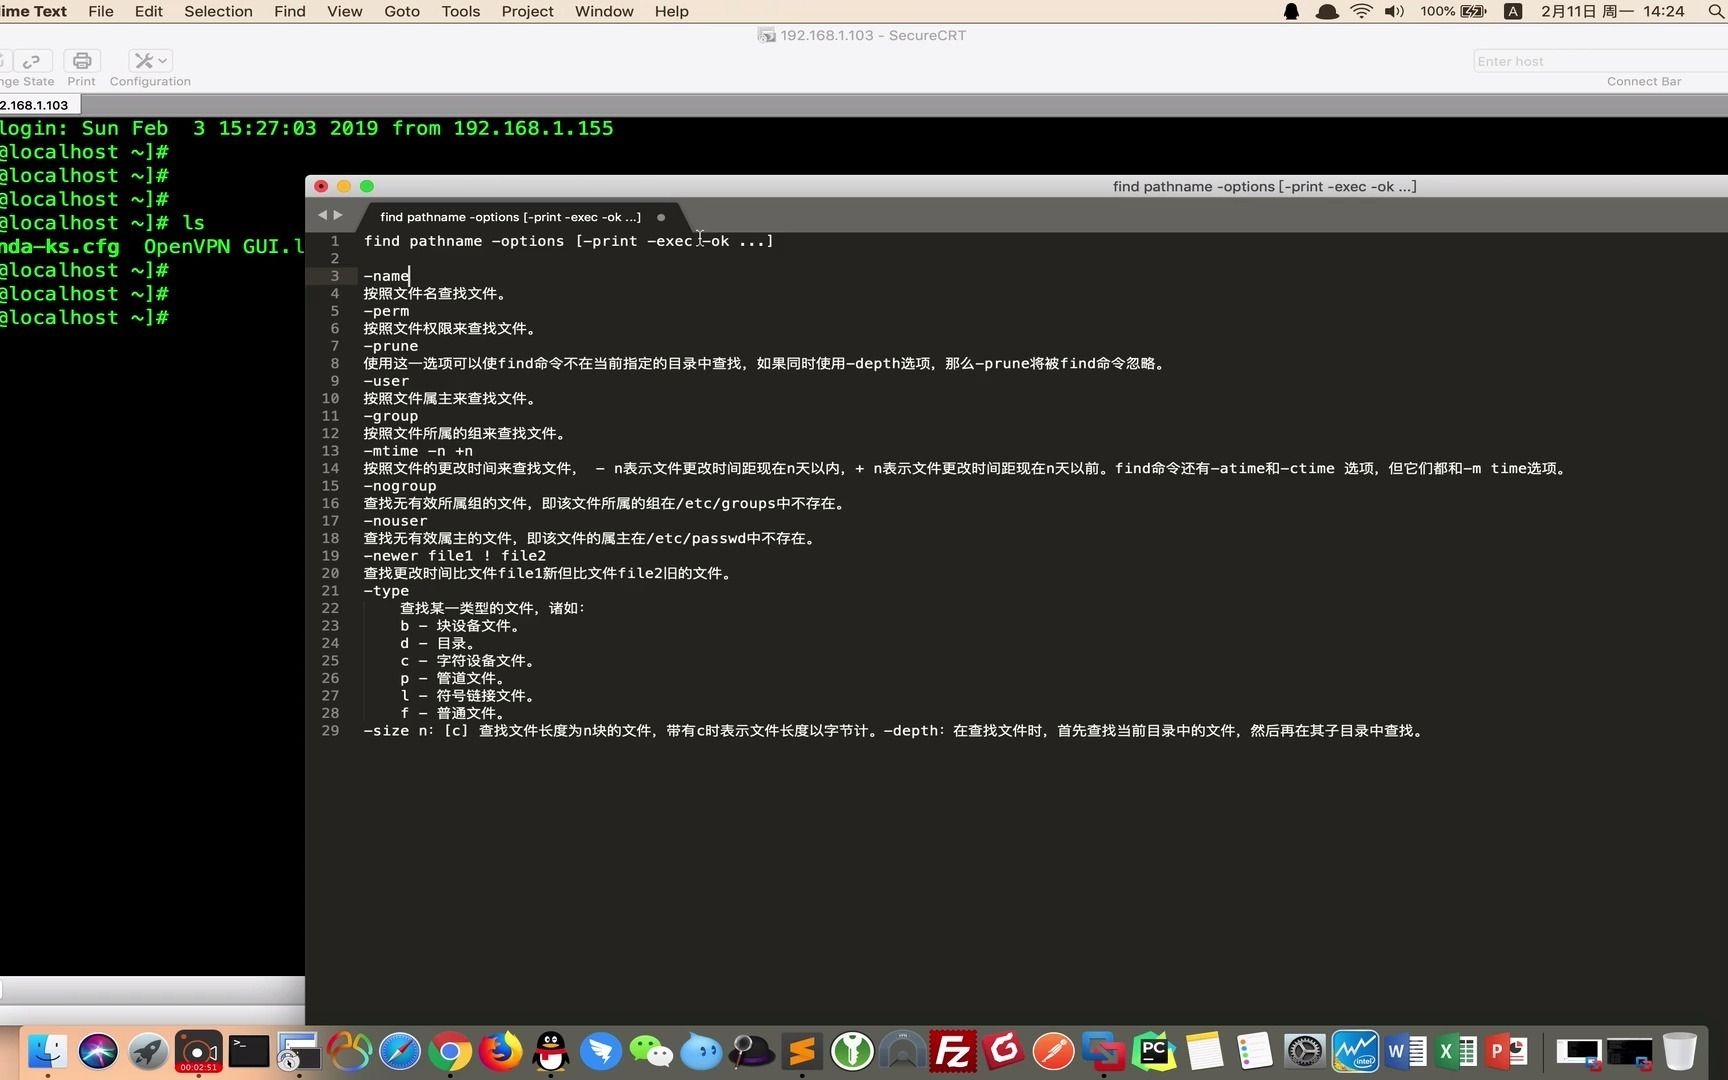Open Postman from the Dock
This screenshot has width=1728, height=1080.
(1052, 1052)
